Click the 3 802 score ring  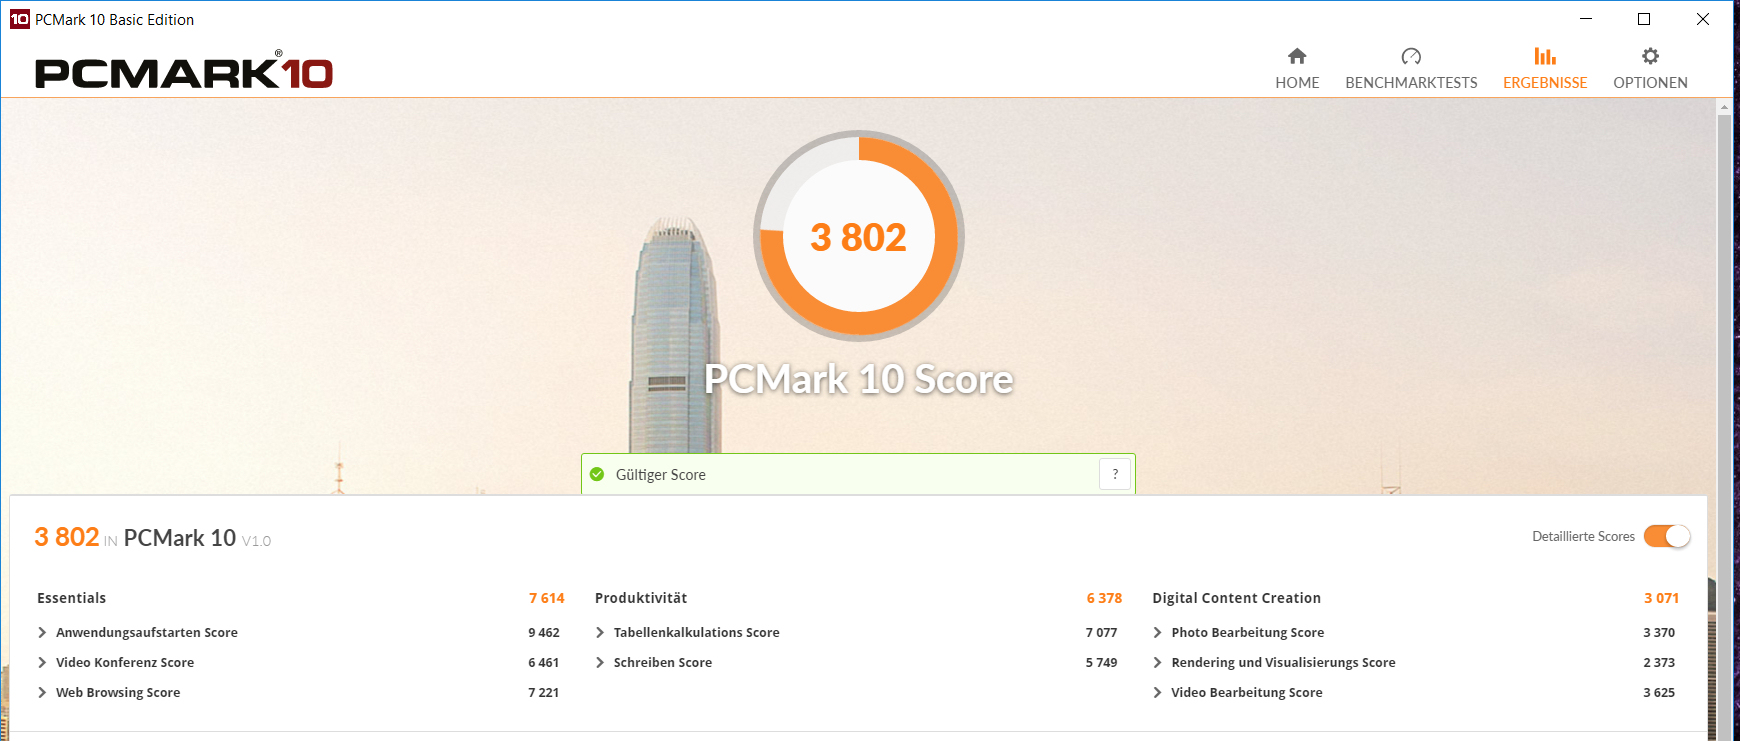pos(858,237)
